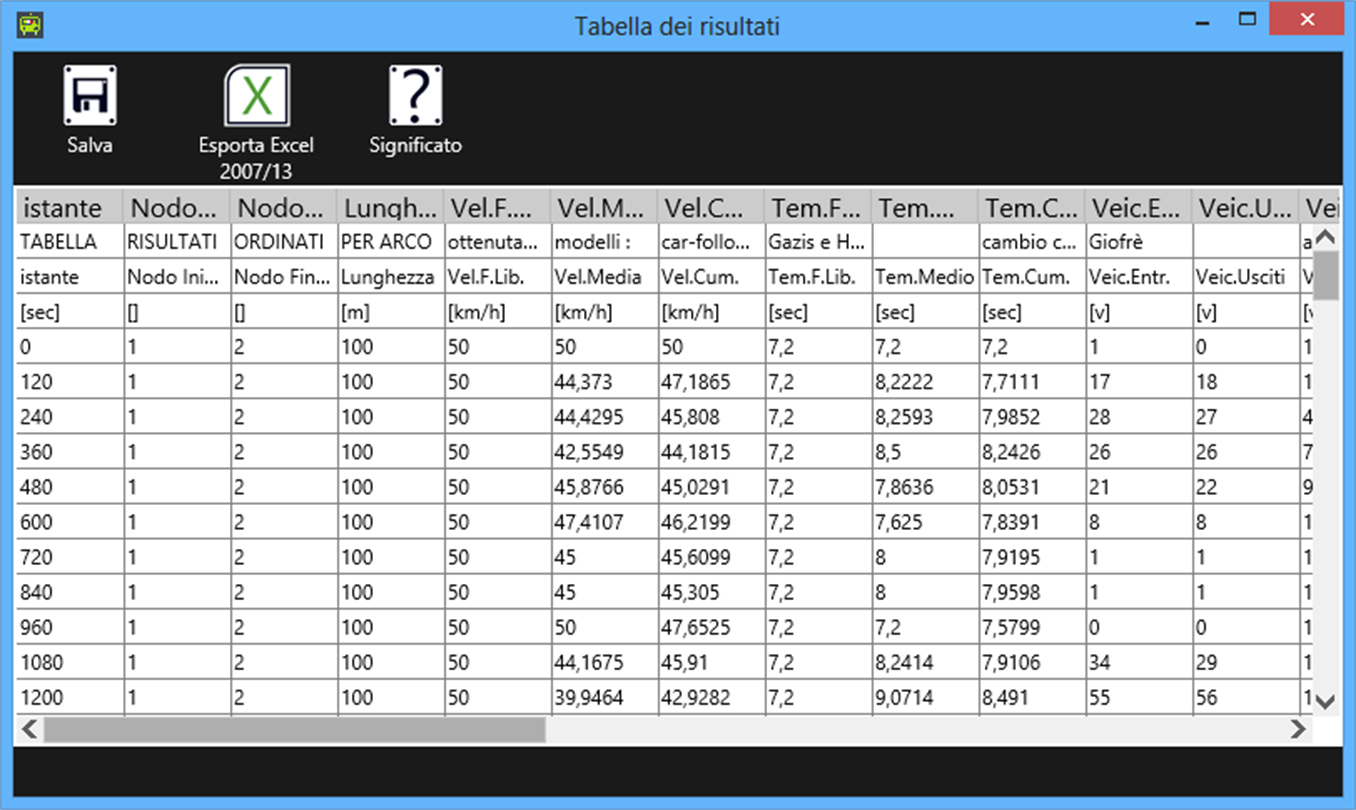
Task: Click the Vel.M... column header
Action: pyautogui.click(x=604, y=207)
